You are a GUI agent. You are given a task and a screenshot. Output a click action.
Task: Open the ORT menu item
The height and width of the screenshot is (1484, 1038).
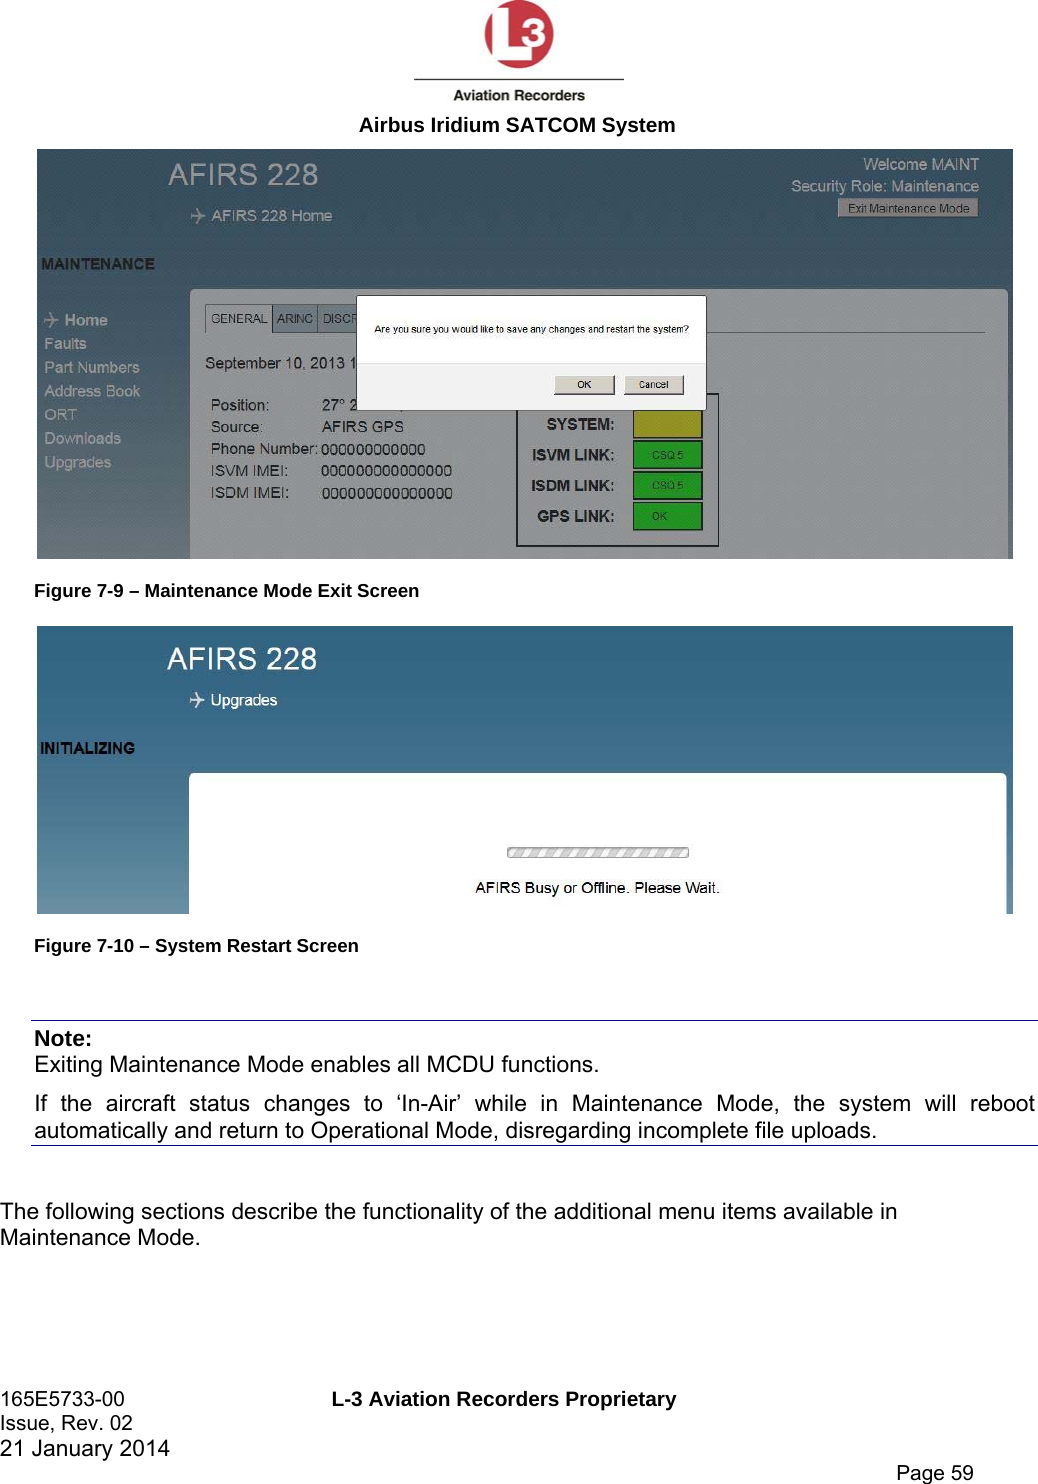point(60,414)
